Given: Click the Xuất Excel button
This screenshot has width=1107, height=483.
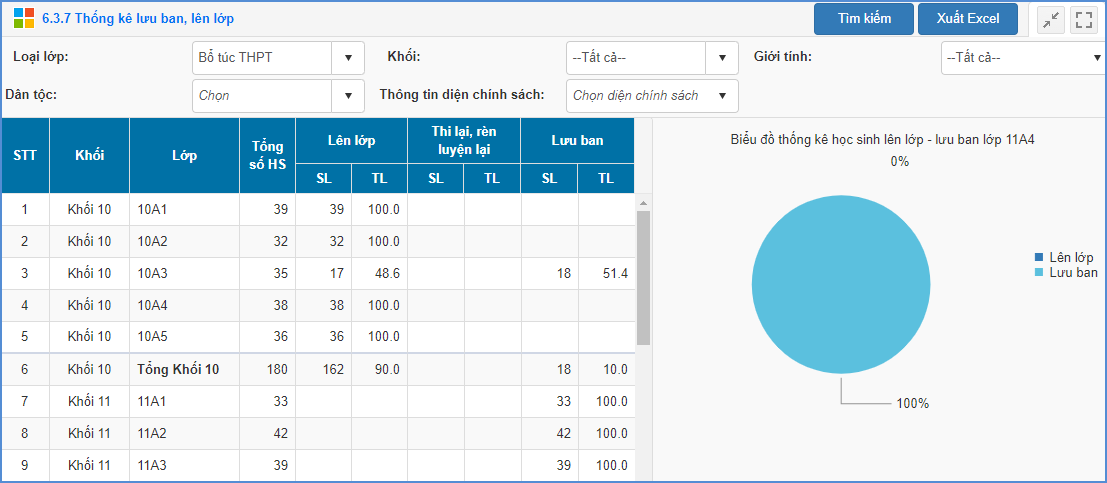Looking at the screenshot, I should point(968,19).
